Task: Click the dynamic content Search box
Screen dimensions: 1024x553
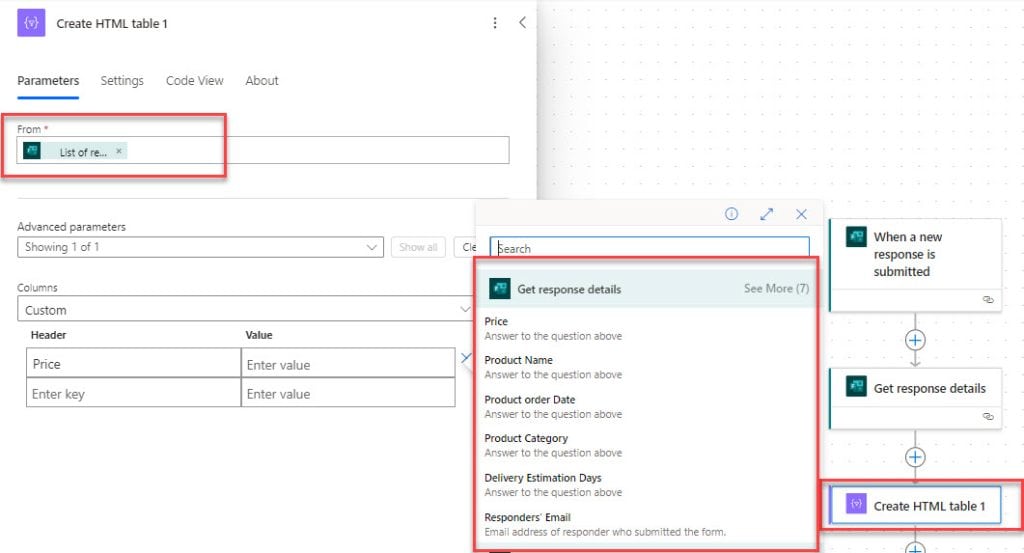Action: 650,248
